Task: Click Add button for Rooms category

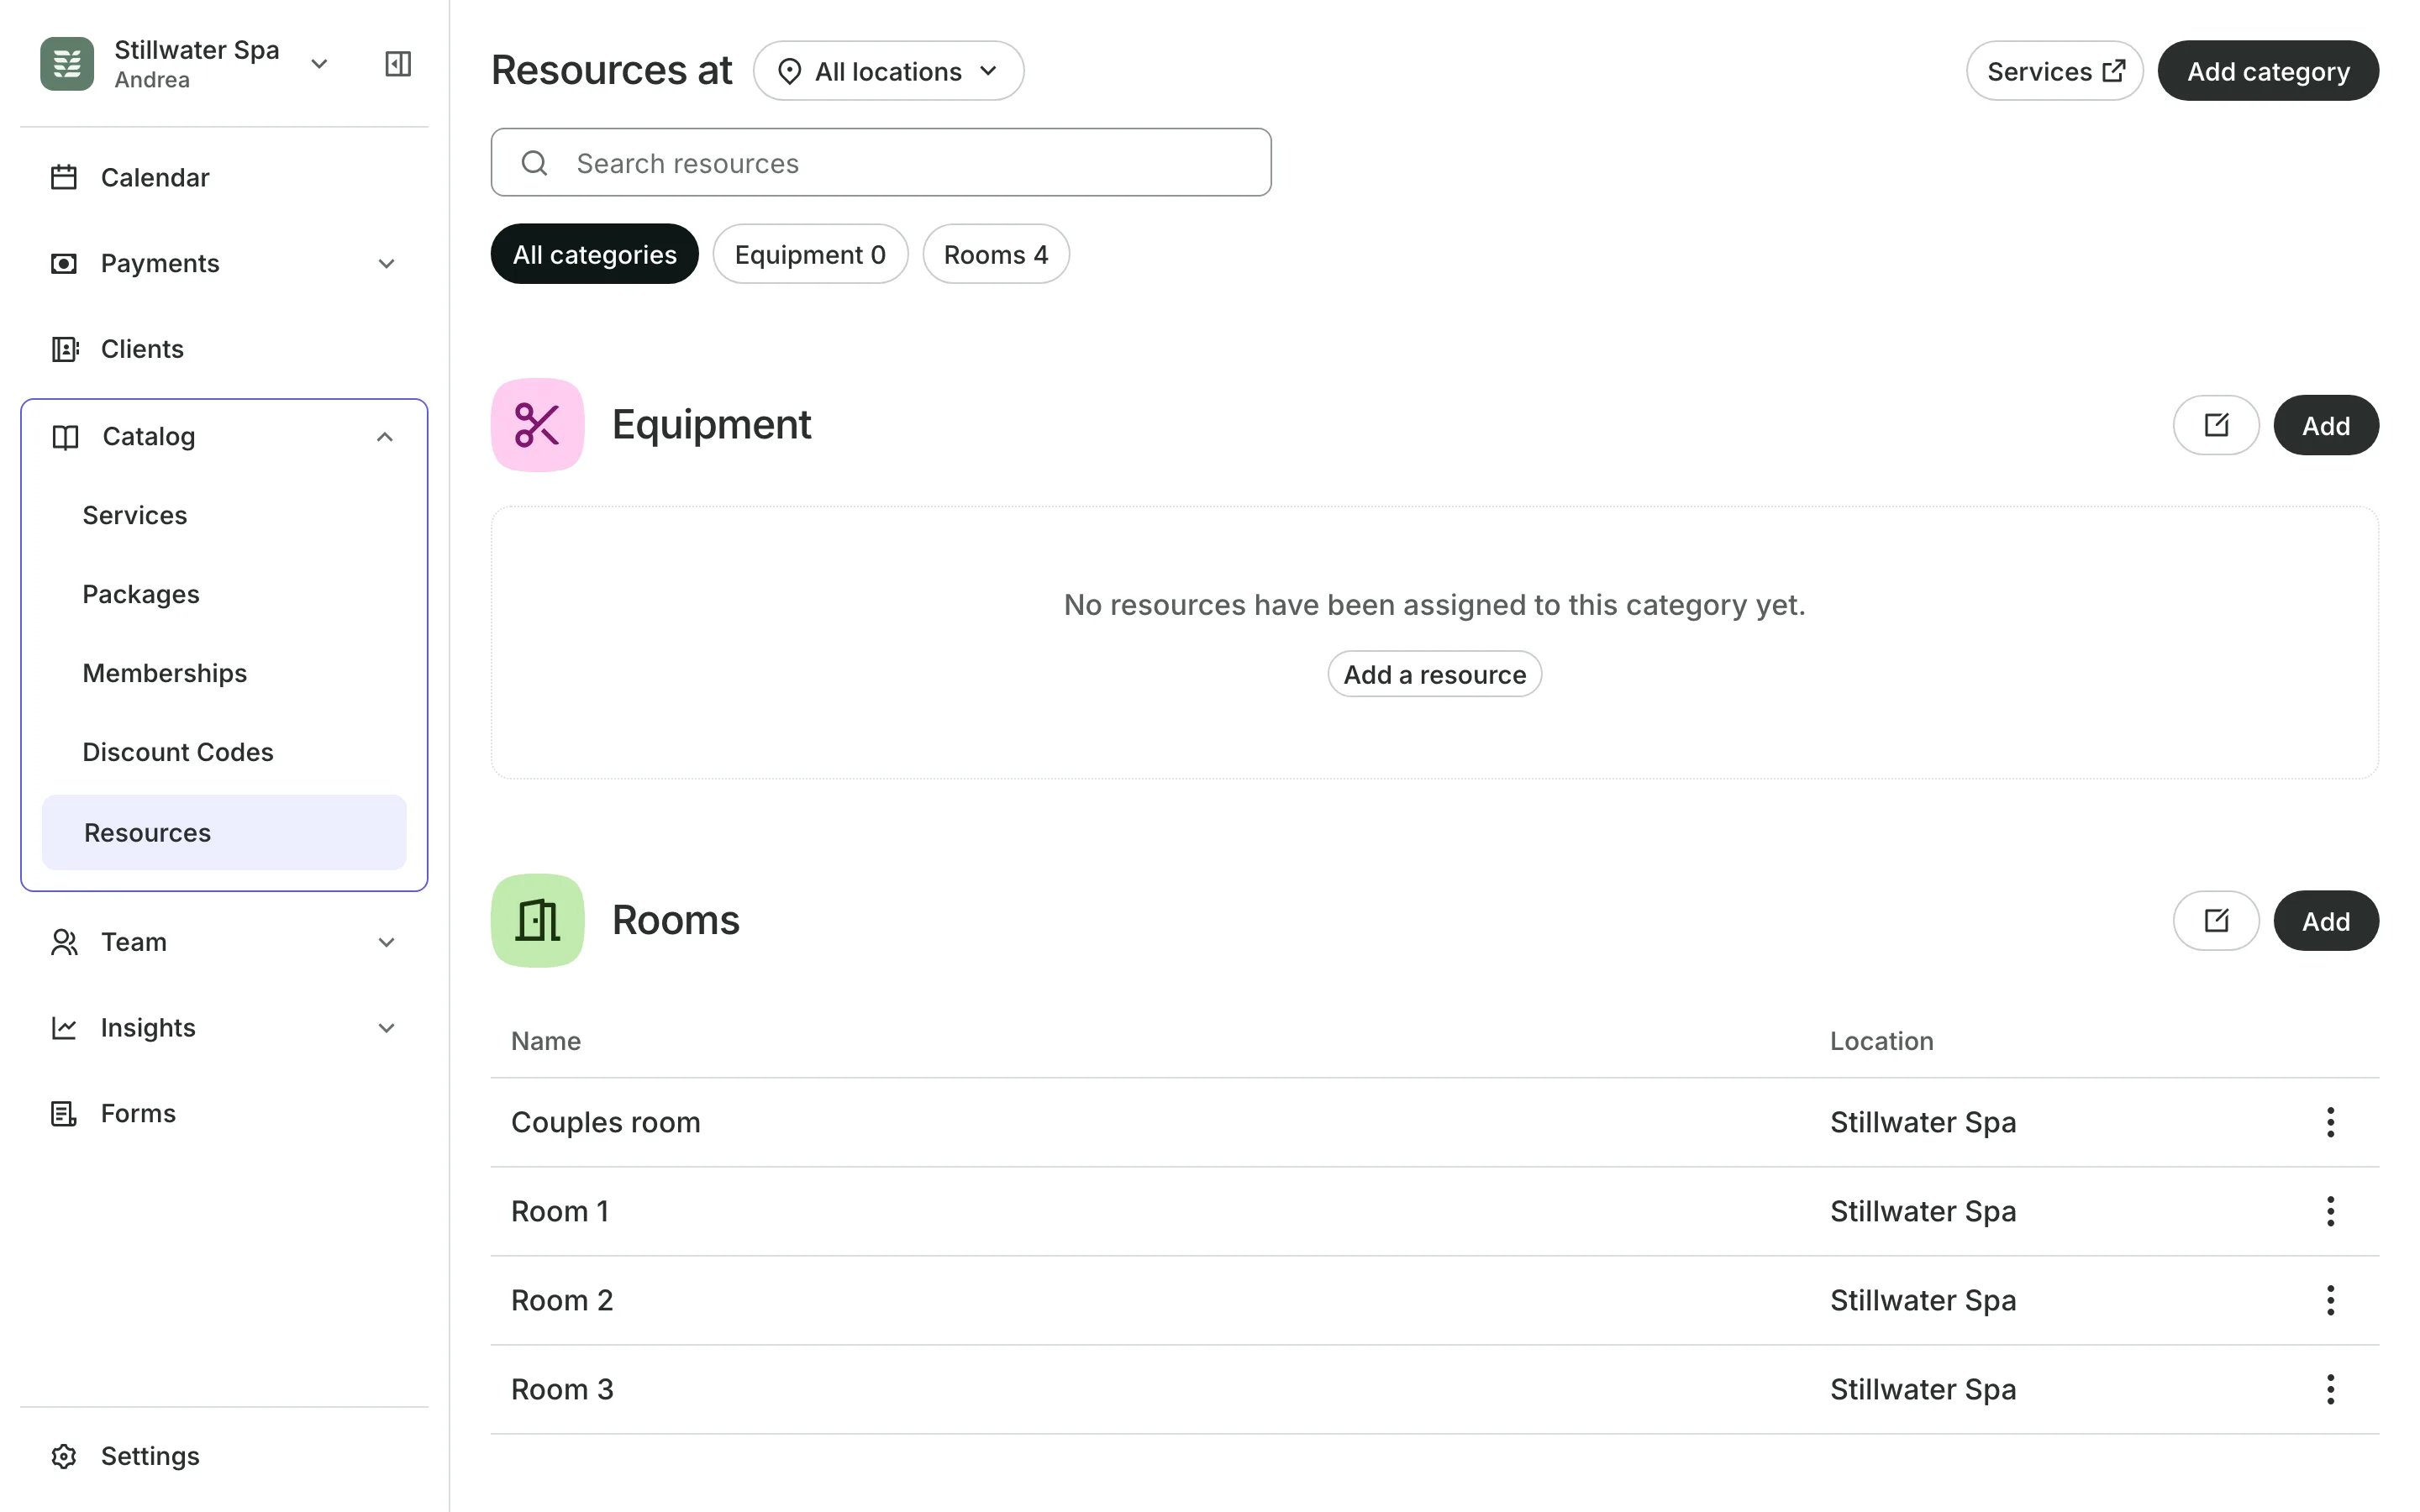Action: point(2326,920)
